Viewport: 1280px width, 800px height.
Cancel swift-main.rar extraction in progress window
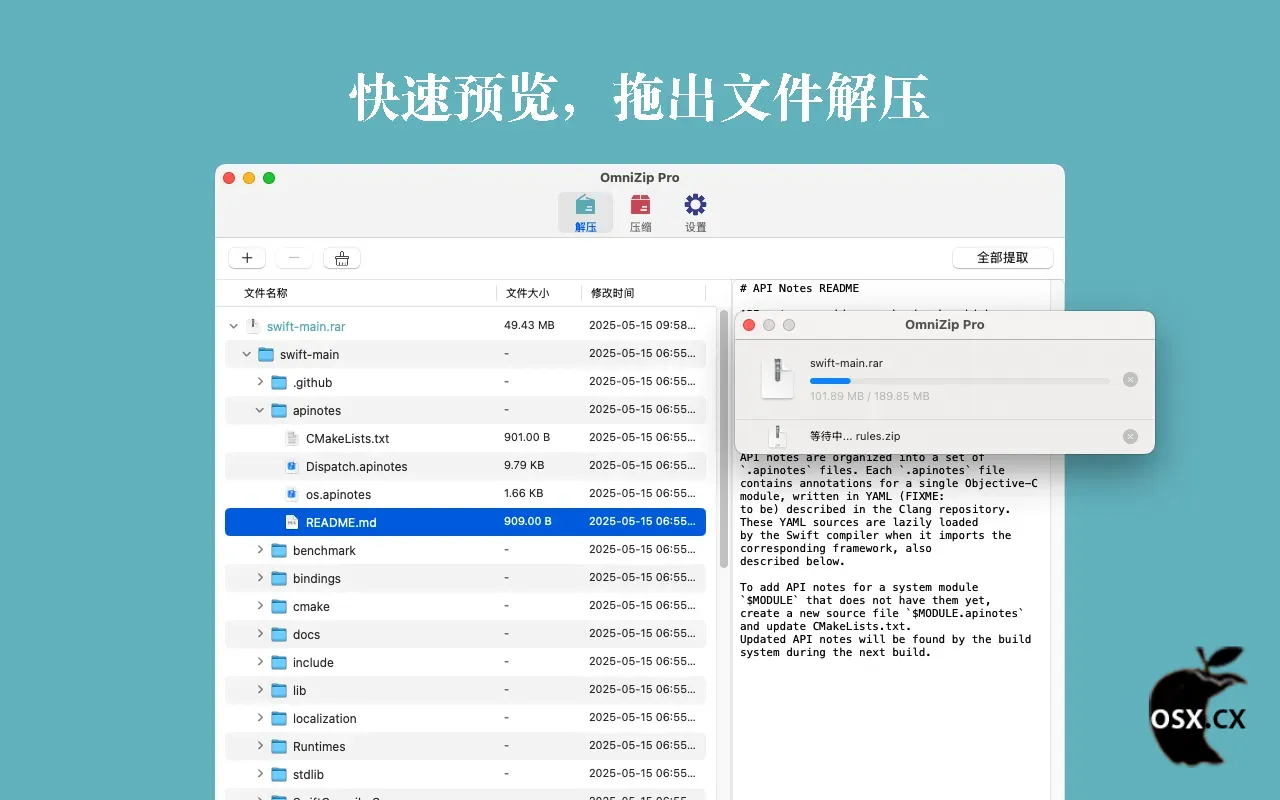point(1130,380)
